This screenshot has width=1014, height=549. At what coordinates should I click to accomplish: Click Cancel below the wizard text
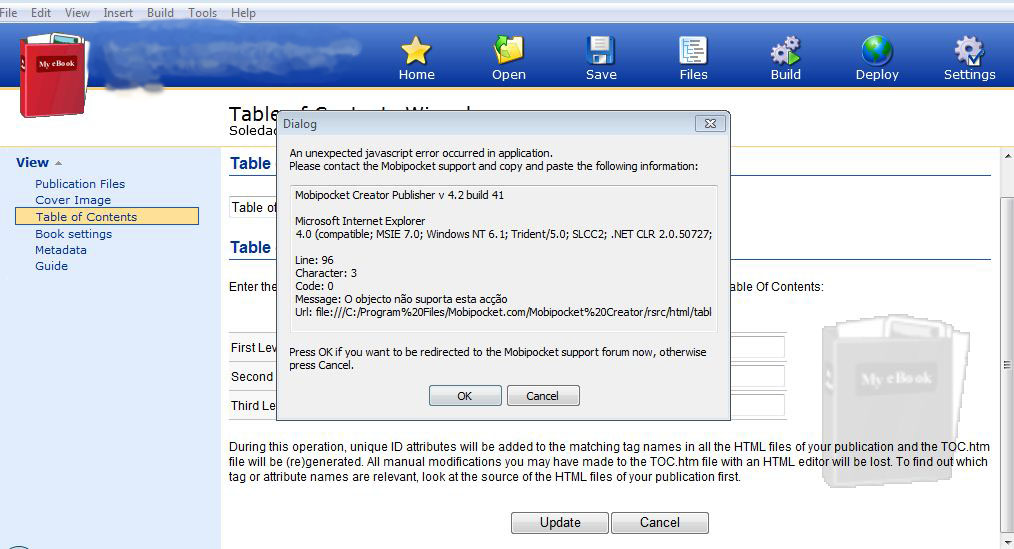(x=660, y=522)
